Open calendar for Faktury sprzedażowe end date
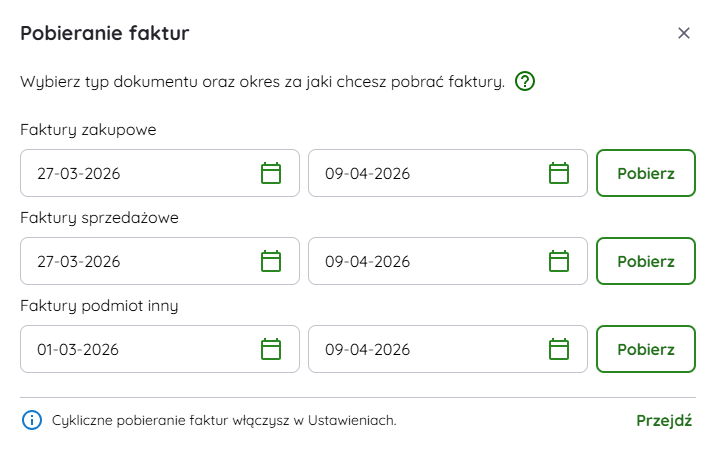Viewport: 712px width, 453px height. 559,261
